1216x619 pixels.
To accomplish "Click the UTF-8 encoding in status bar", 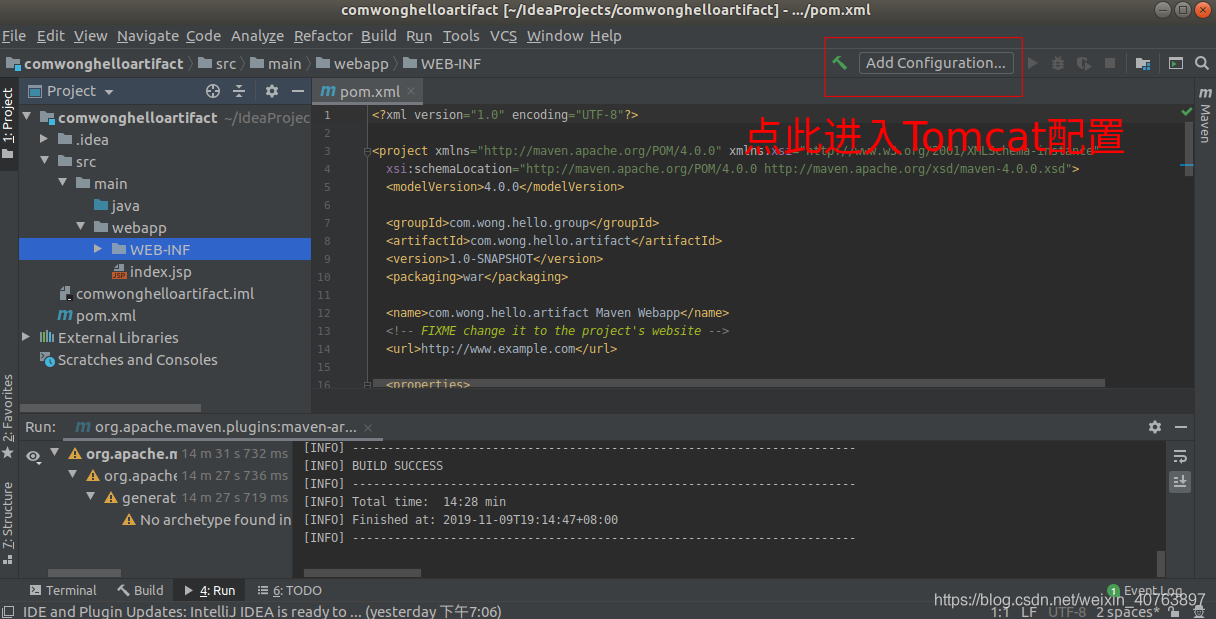I will 1067,611.
